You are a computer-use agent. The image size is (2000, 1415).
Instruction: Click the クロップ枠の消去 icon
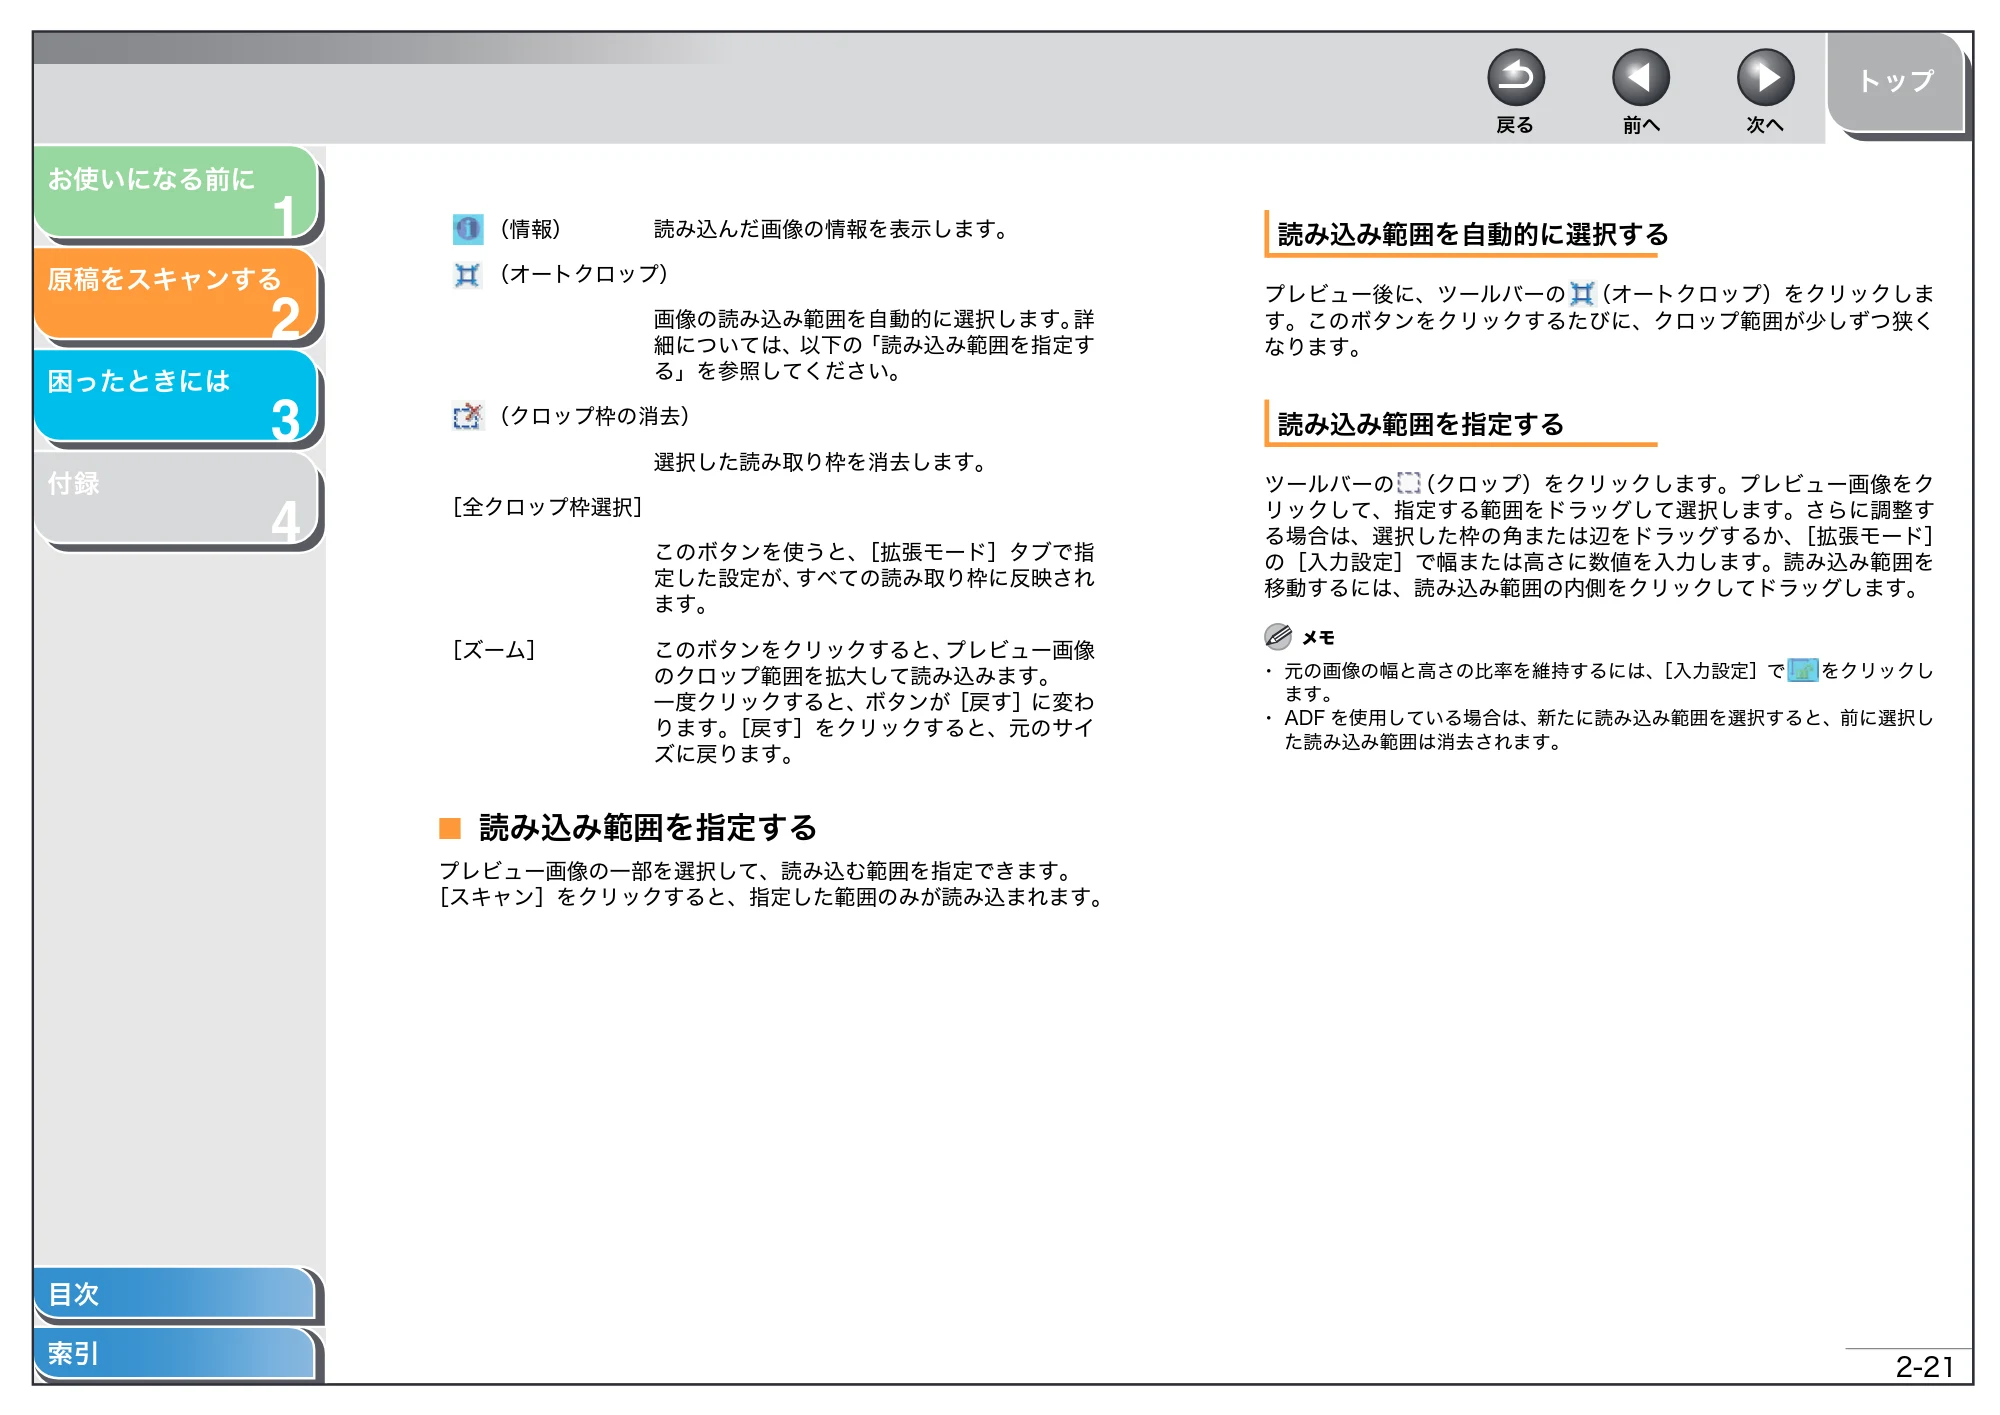point(467,415)
